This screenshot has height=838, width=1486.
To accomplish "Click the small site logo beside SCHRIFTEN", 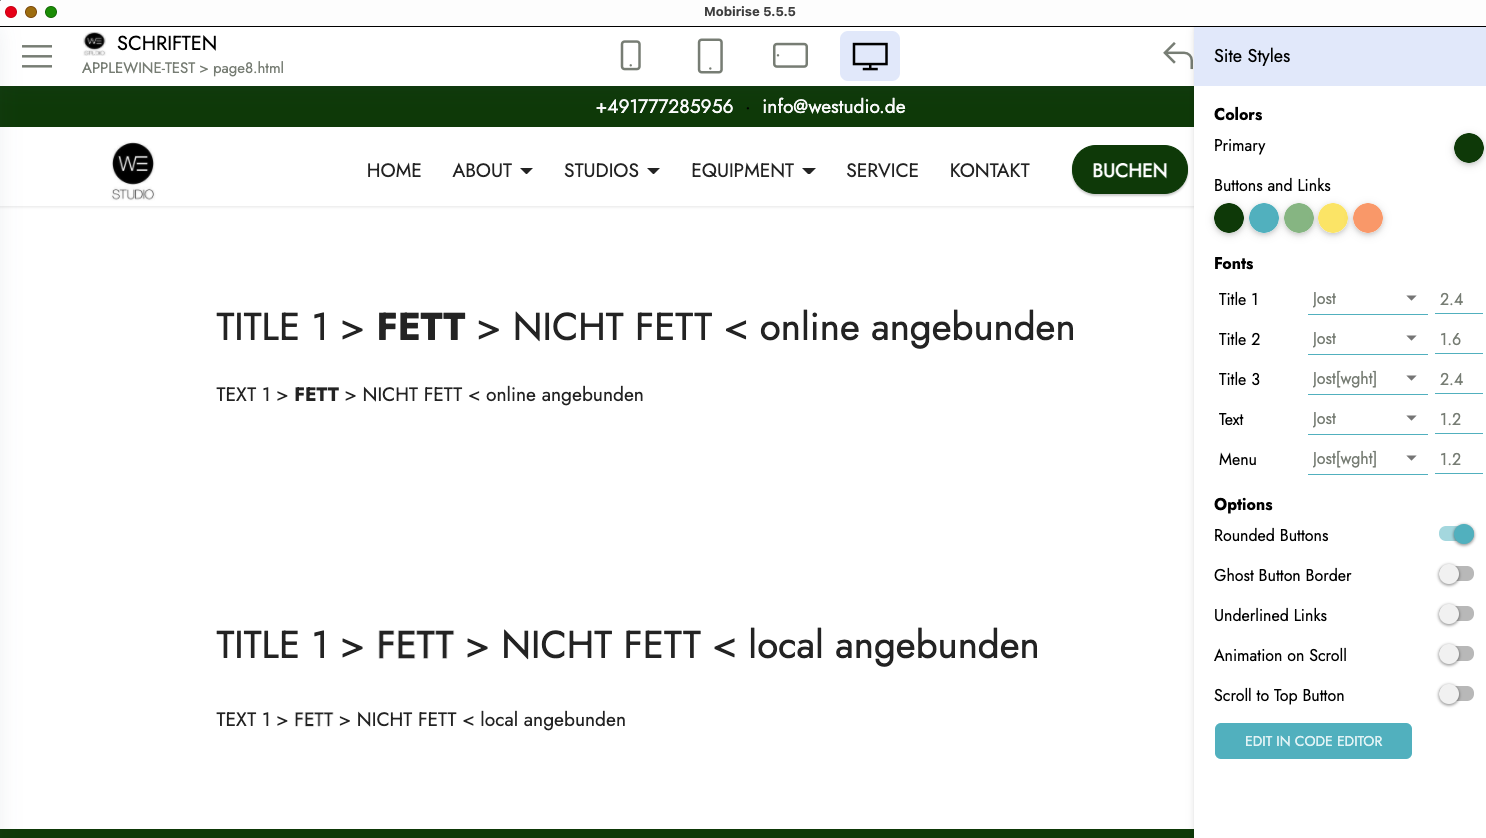I will [x=95, y=43].
